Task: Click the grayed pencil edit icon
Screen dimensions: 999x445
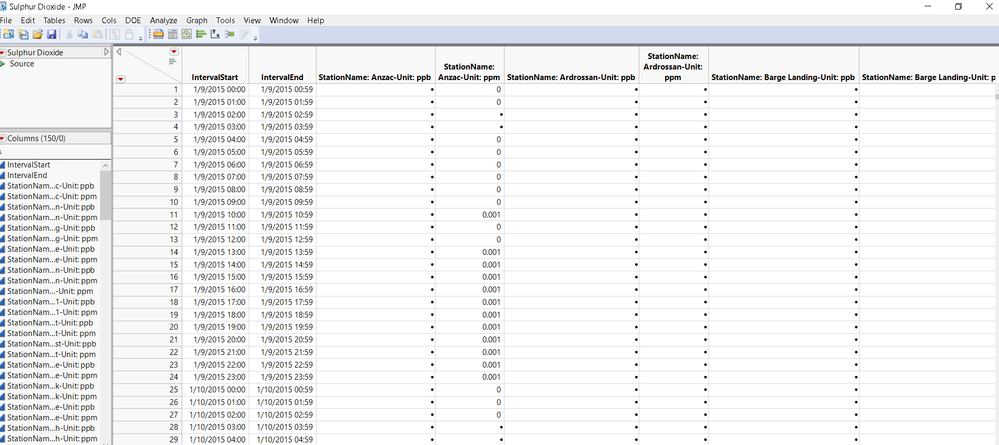Action: pos(244,34)
